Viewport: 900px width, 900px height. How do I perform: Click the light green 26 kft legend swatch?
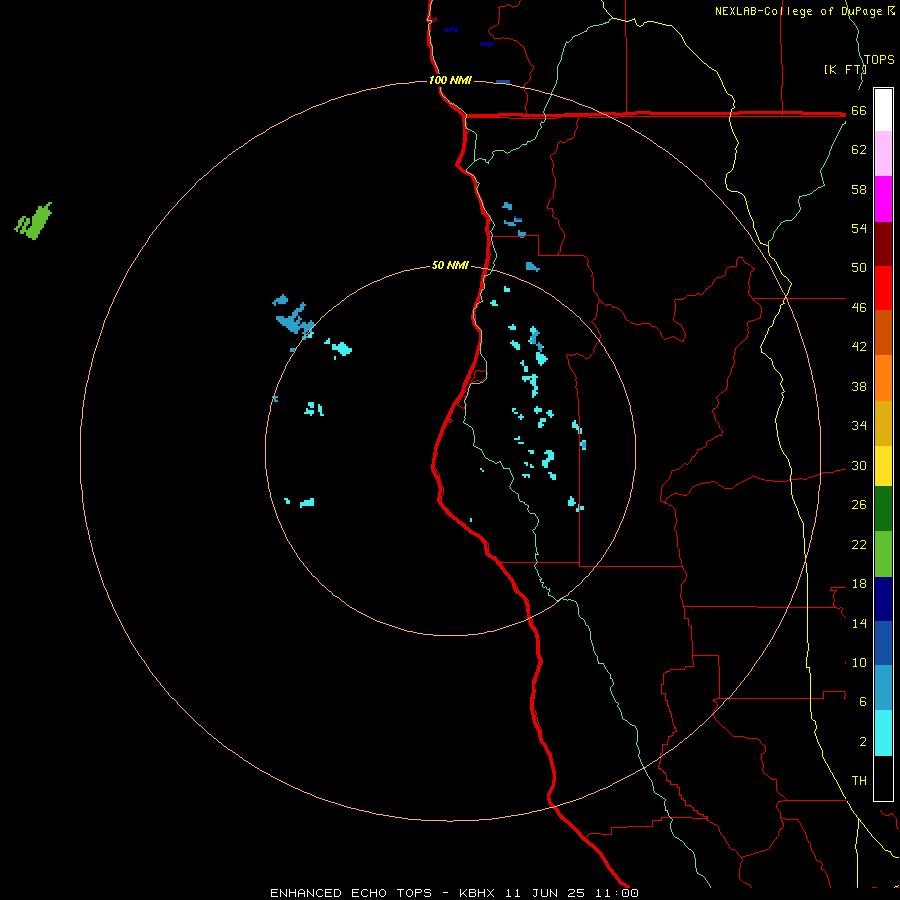(x=883, y=554)
